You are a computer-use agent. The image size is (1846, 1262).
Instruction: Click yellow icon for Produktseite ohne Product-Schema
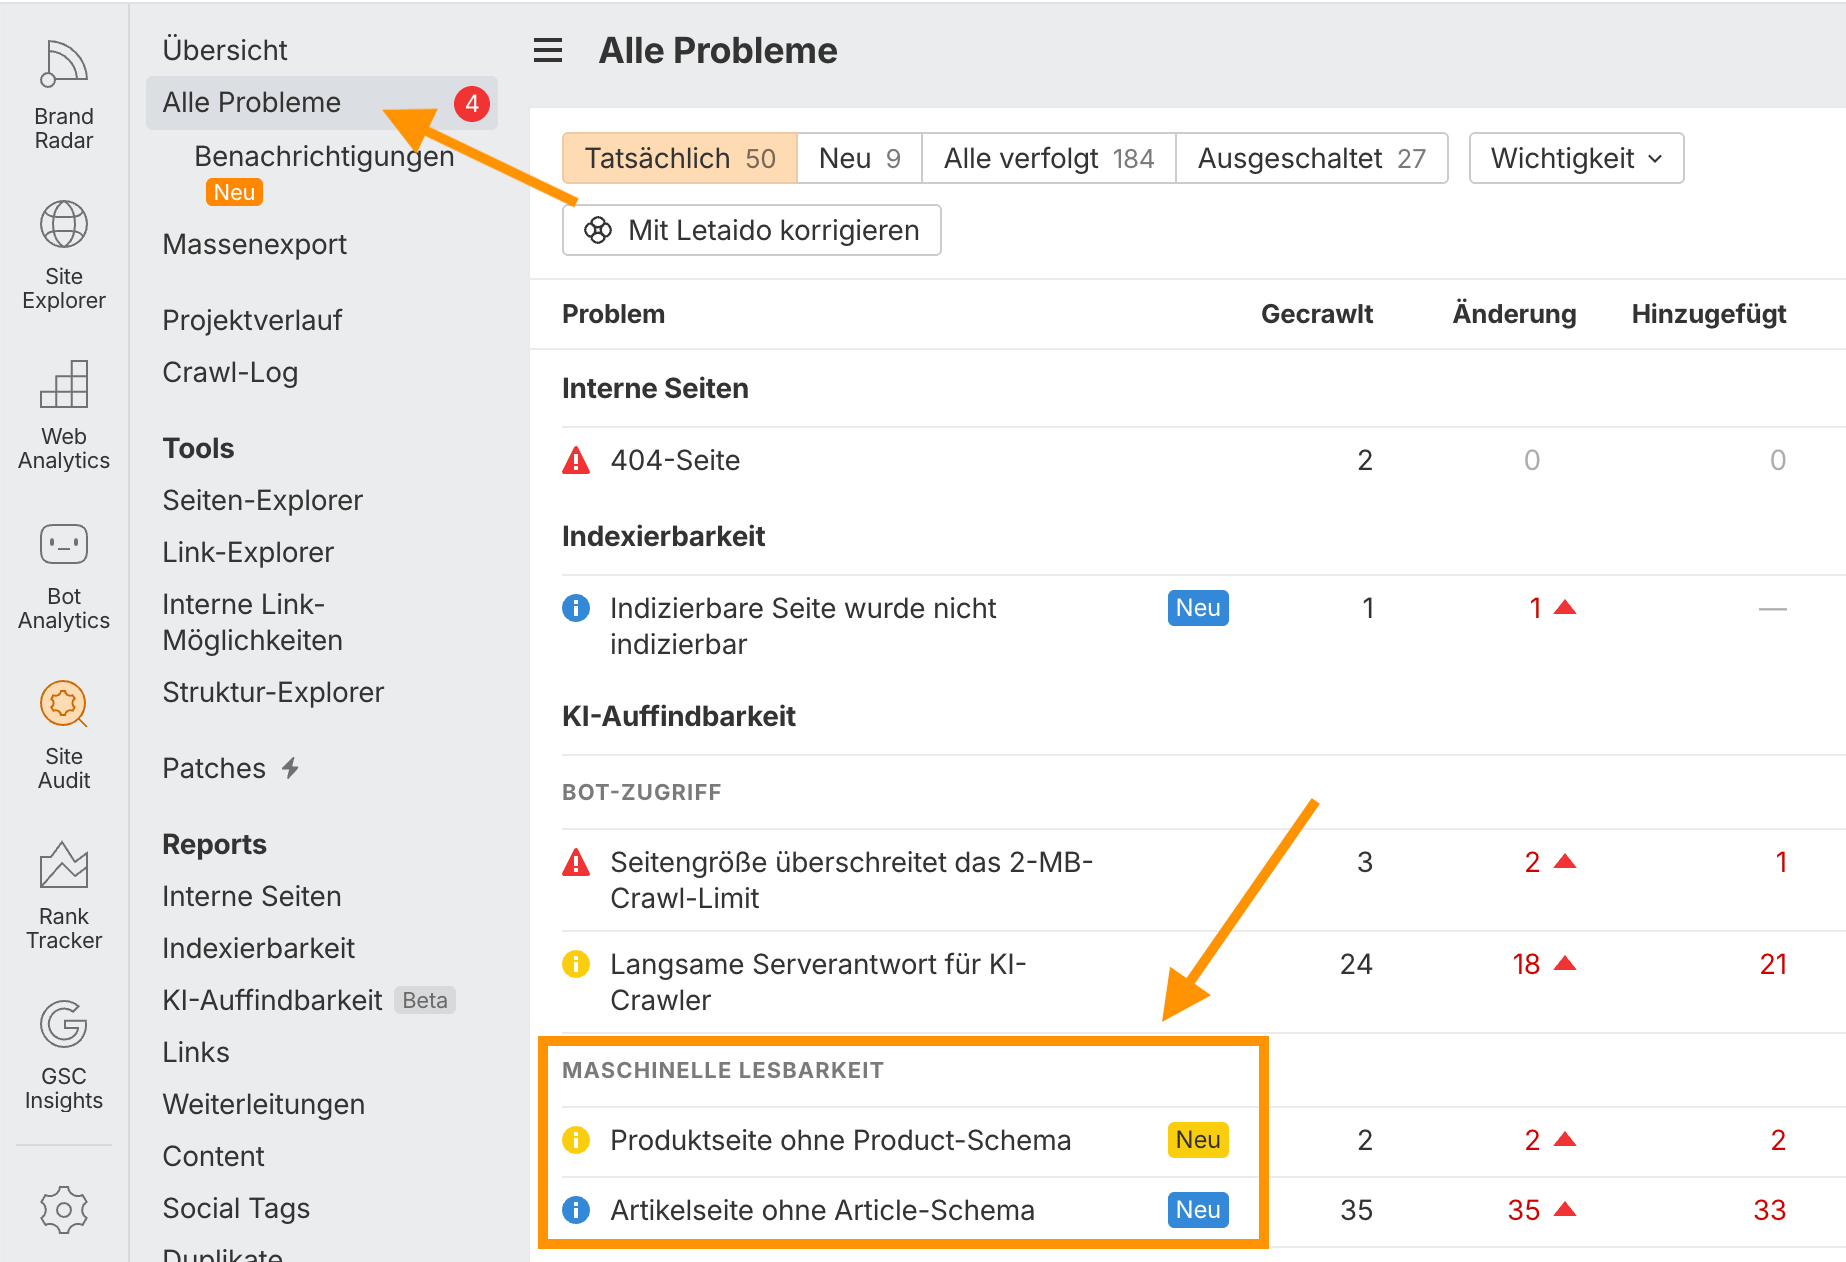pos(576,1140)
